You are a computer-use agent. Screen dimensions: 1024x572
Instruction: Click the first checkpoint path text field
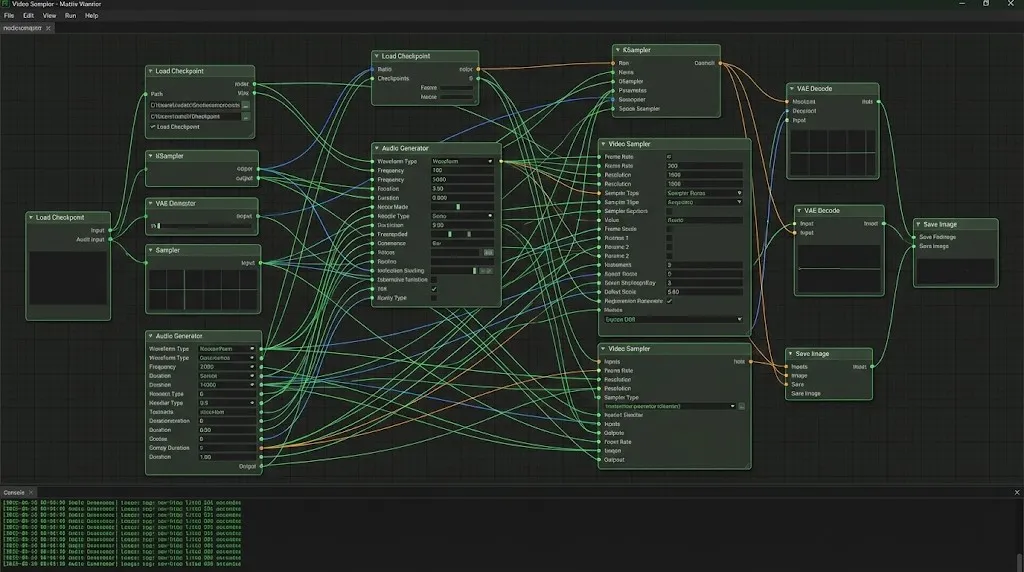(195, 105)
